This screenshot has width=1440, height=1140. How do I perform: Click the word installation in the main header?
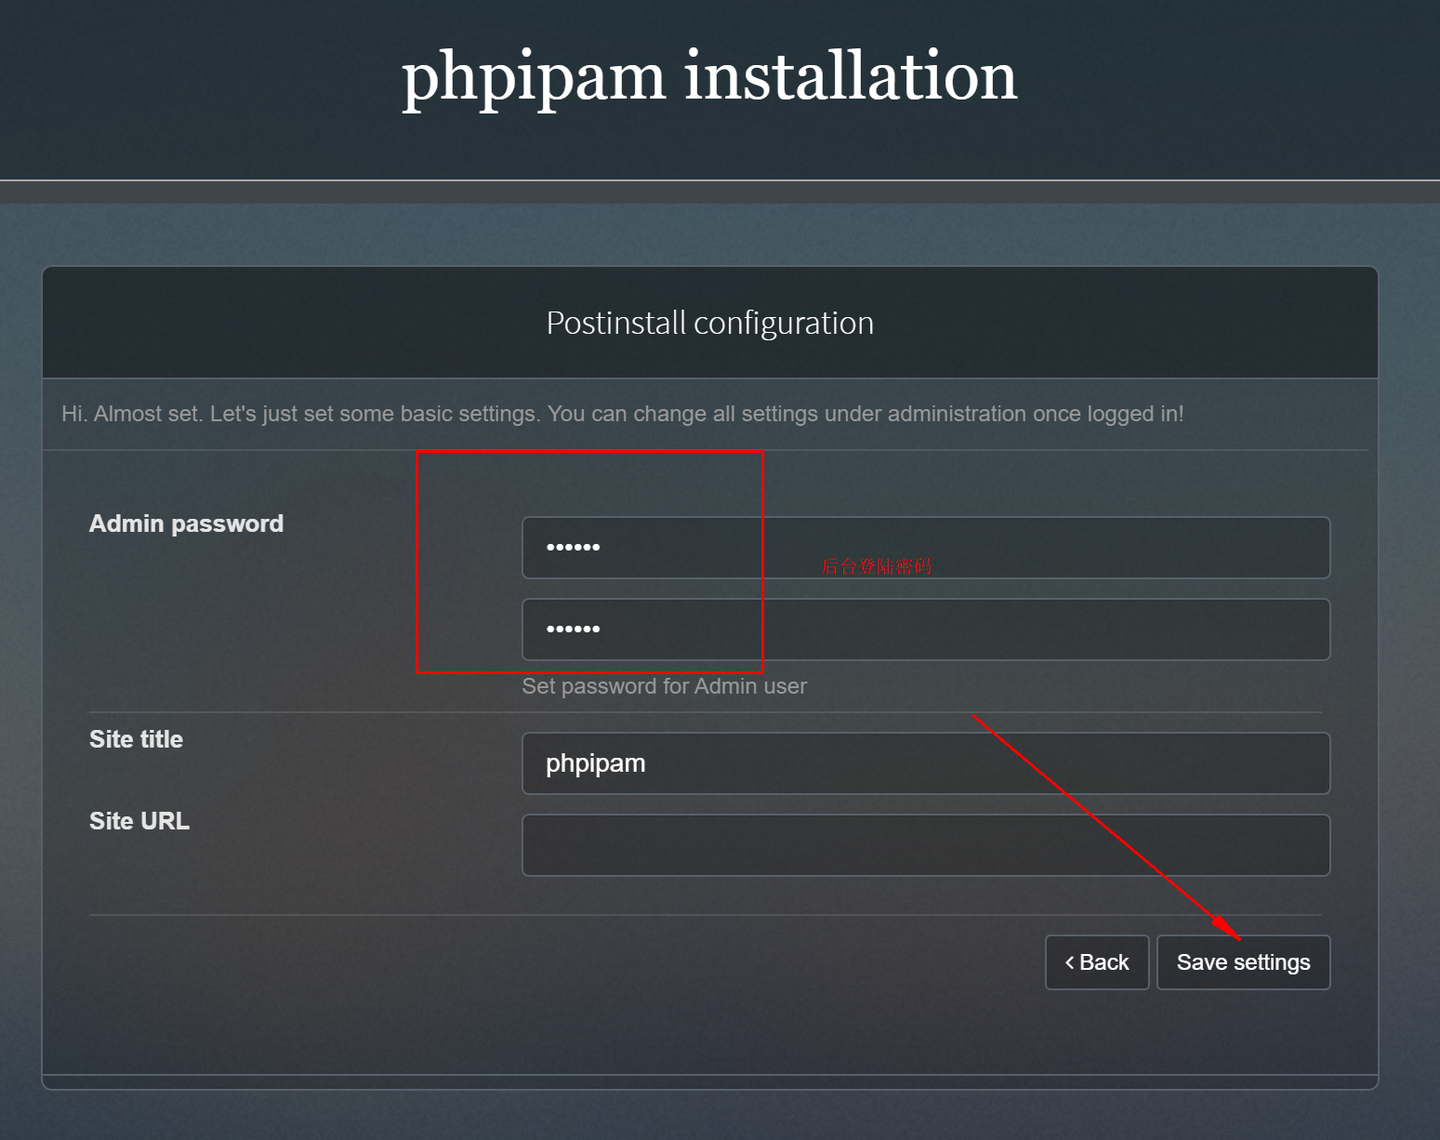tap(850, 77)
